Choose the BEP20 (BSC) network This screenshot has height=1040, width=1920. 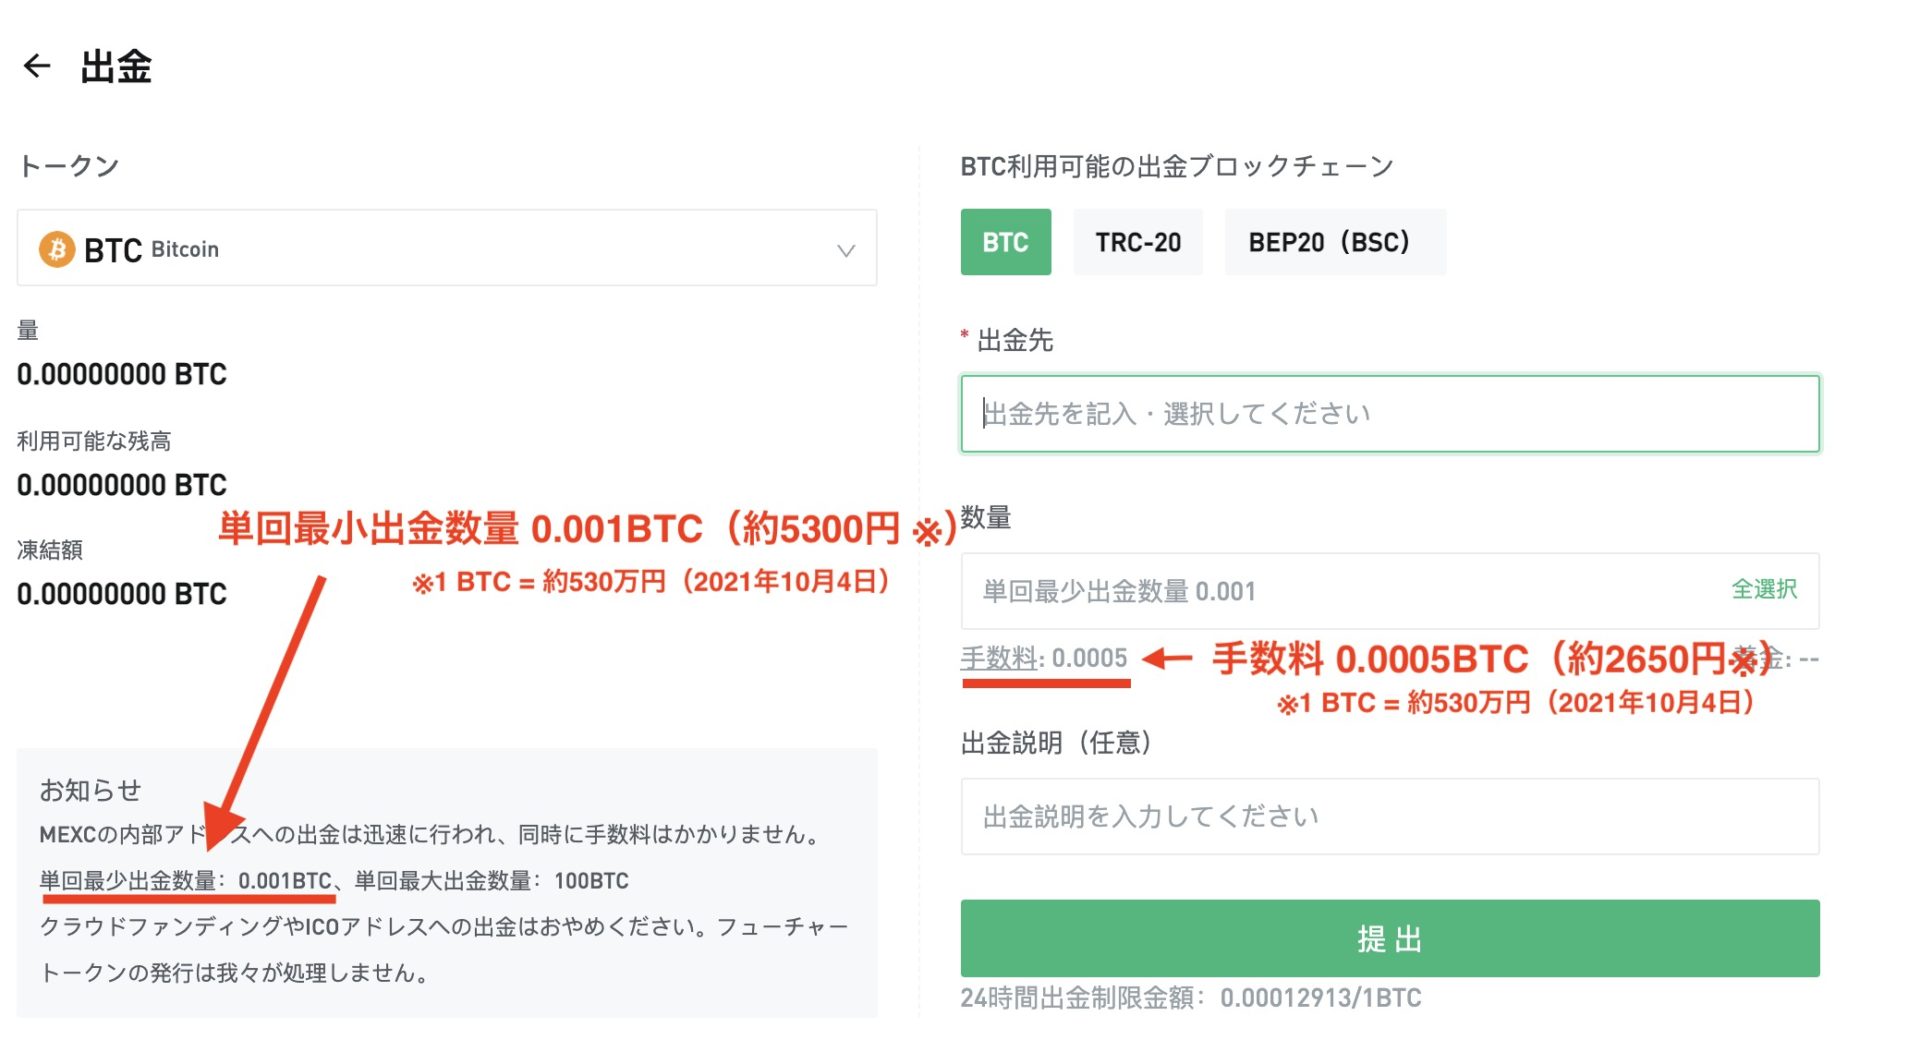[x=1334, y=242]
